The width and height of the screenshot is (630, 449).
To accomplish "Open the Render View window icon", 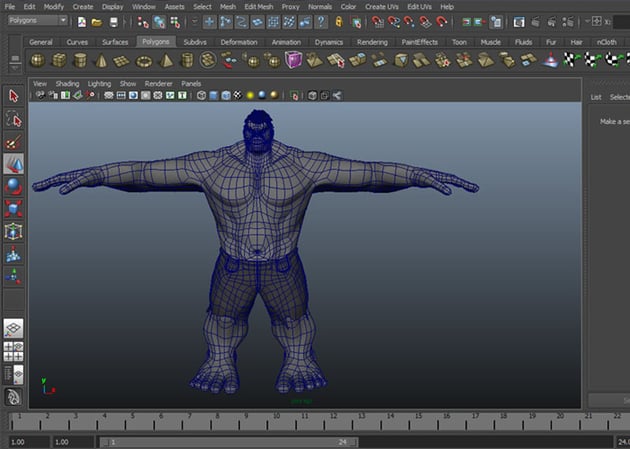I will [x=519, y=22].
